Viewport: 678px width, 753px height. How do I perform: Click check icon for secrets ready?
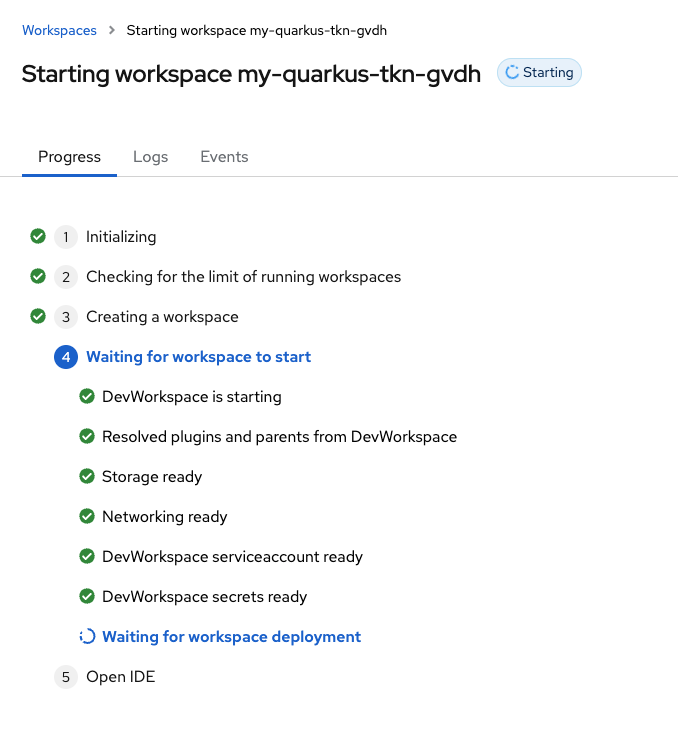[x=87, y=596]
